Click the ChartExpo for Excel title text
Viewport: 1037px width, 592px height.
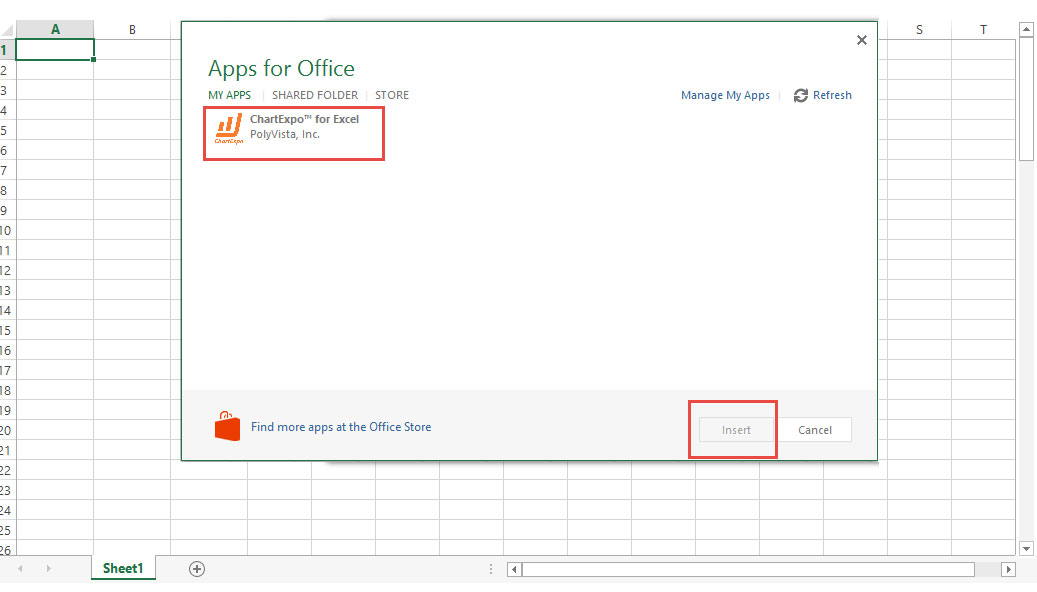(x=304, y=119)
